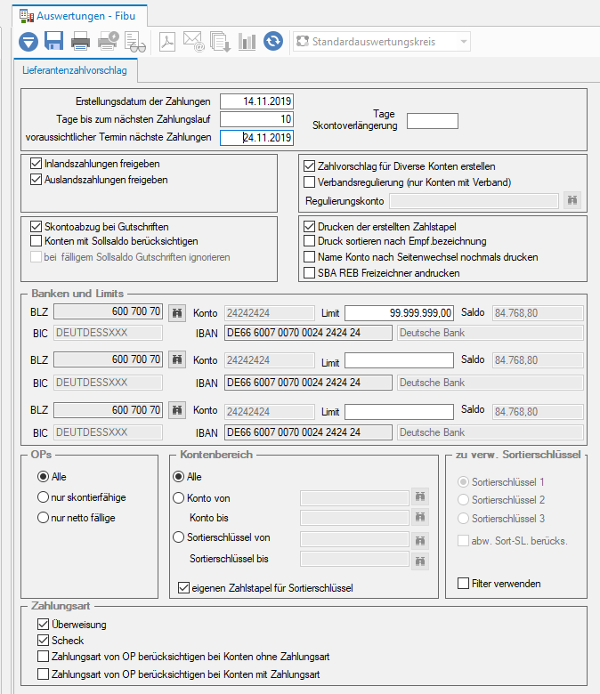
Task: Toggle eigenen Zahlstapel für Sortierschlüssel
Action: 184,588
